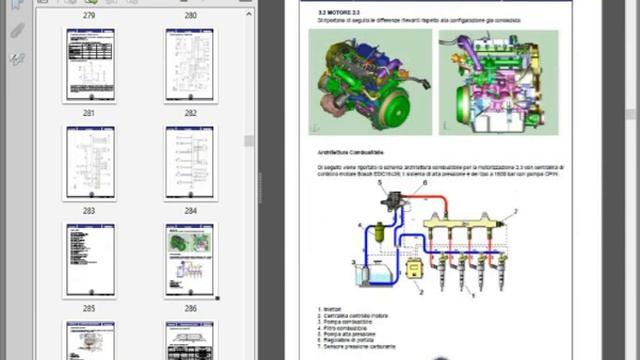Click the common rail in the diagram
The height and width of the screenshot is (360, 640).
point(464,223)
